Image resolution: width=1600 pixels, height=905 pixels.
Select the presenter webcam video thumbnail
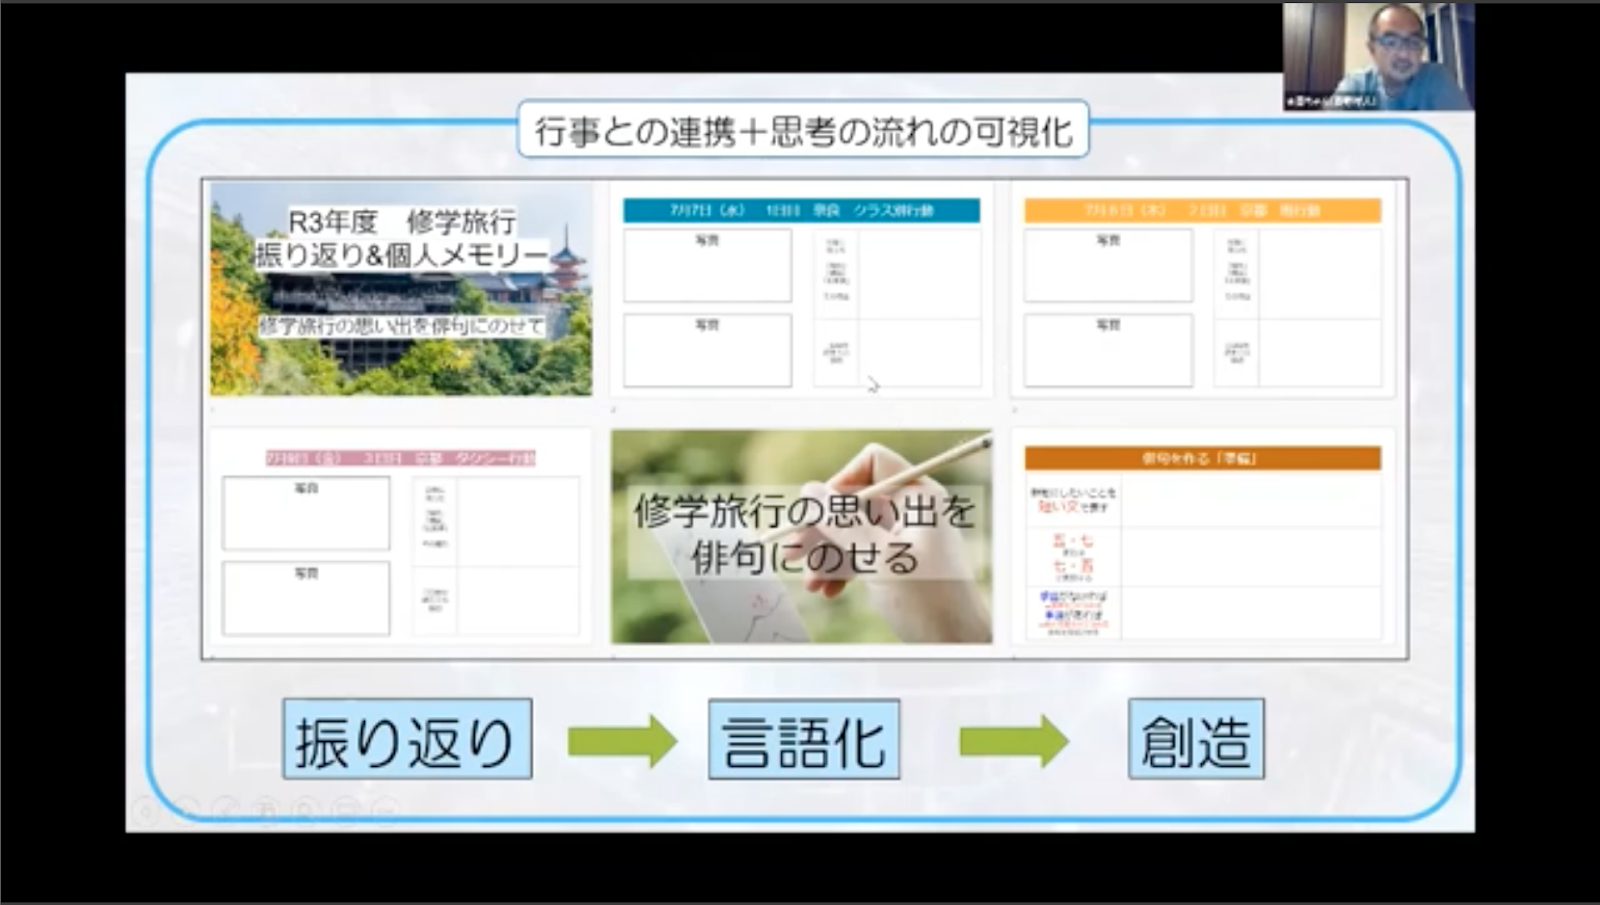click(x=1378, y=56)
